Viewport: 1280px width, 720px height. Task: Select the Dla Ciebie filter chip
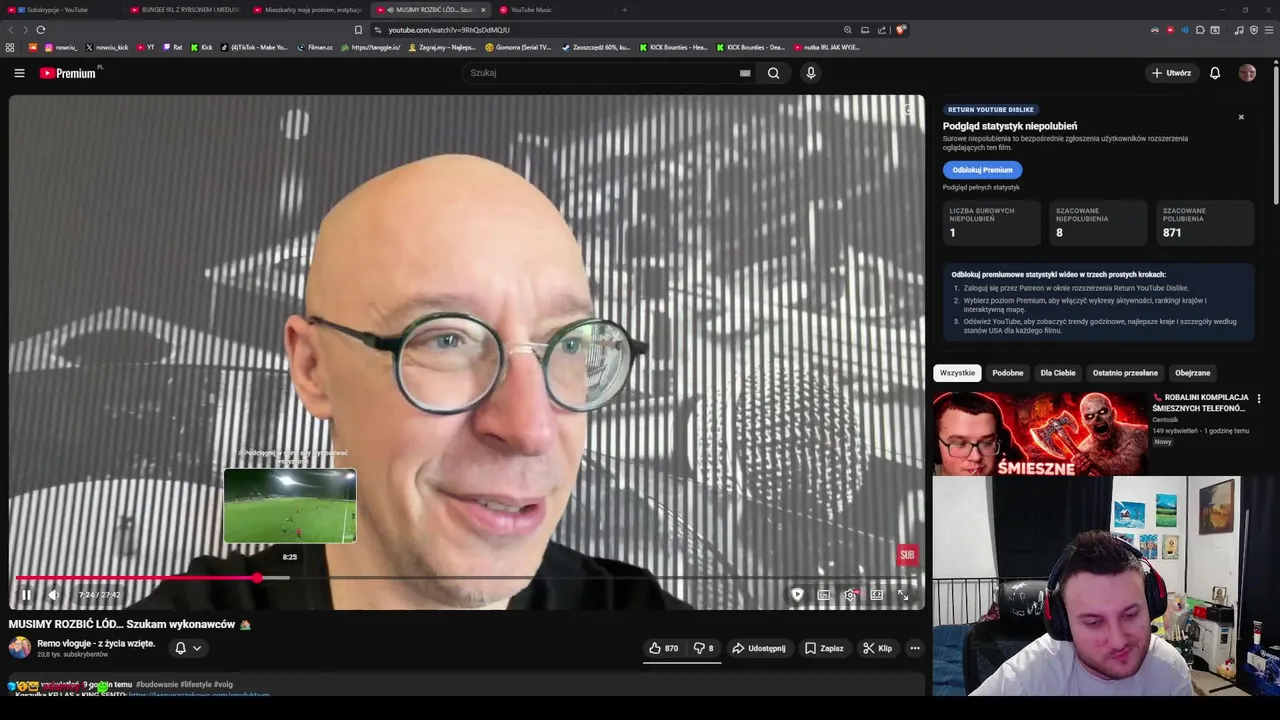click(1057, 373)
